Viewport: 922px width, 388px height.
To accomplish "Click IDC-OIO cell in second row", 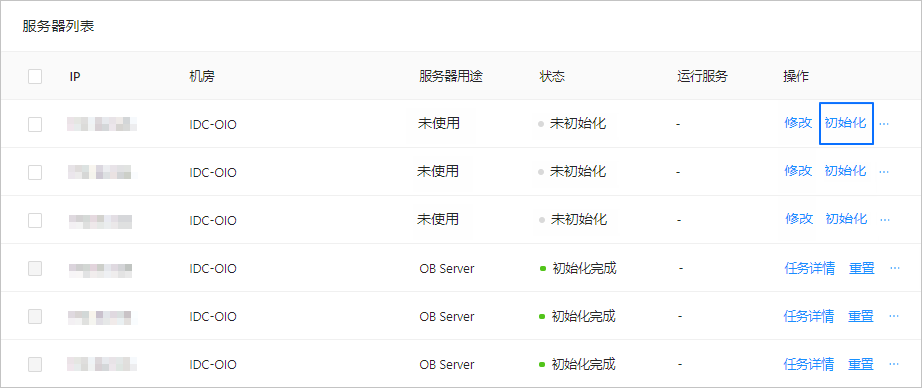I will coord(213,173).
